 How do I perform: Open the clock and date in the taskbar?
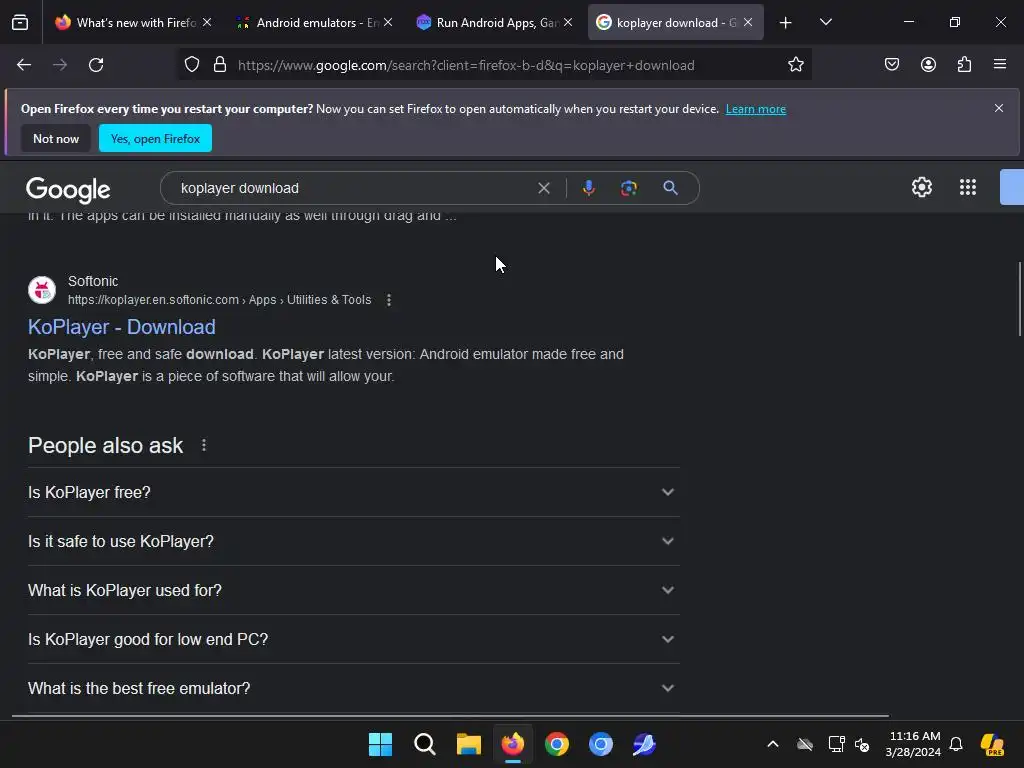pyautogui.click(x=913, y=744)
